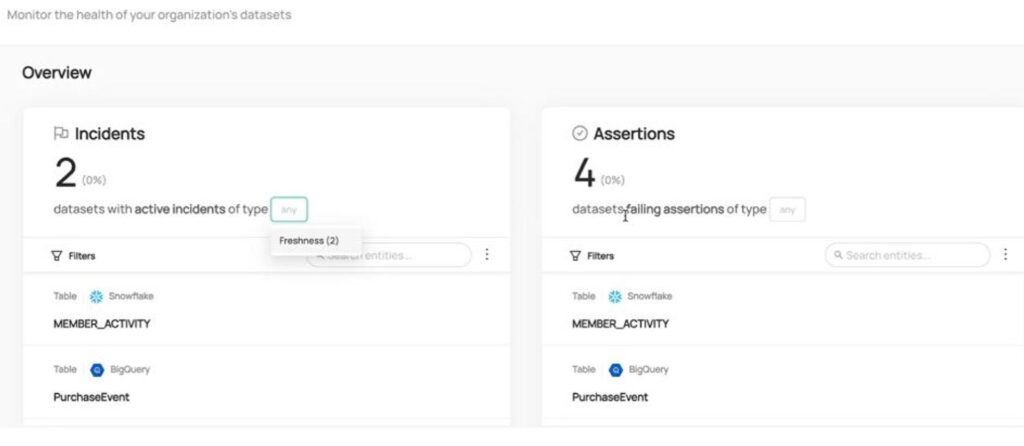Open MEMBER_ACTIVITY table under Assertions
Image resolution: width=1024 pixels, height=446 pixels.
point(620,324)
